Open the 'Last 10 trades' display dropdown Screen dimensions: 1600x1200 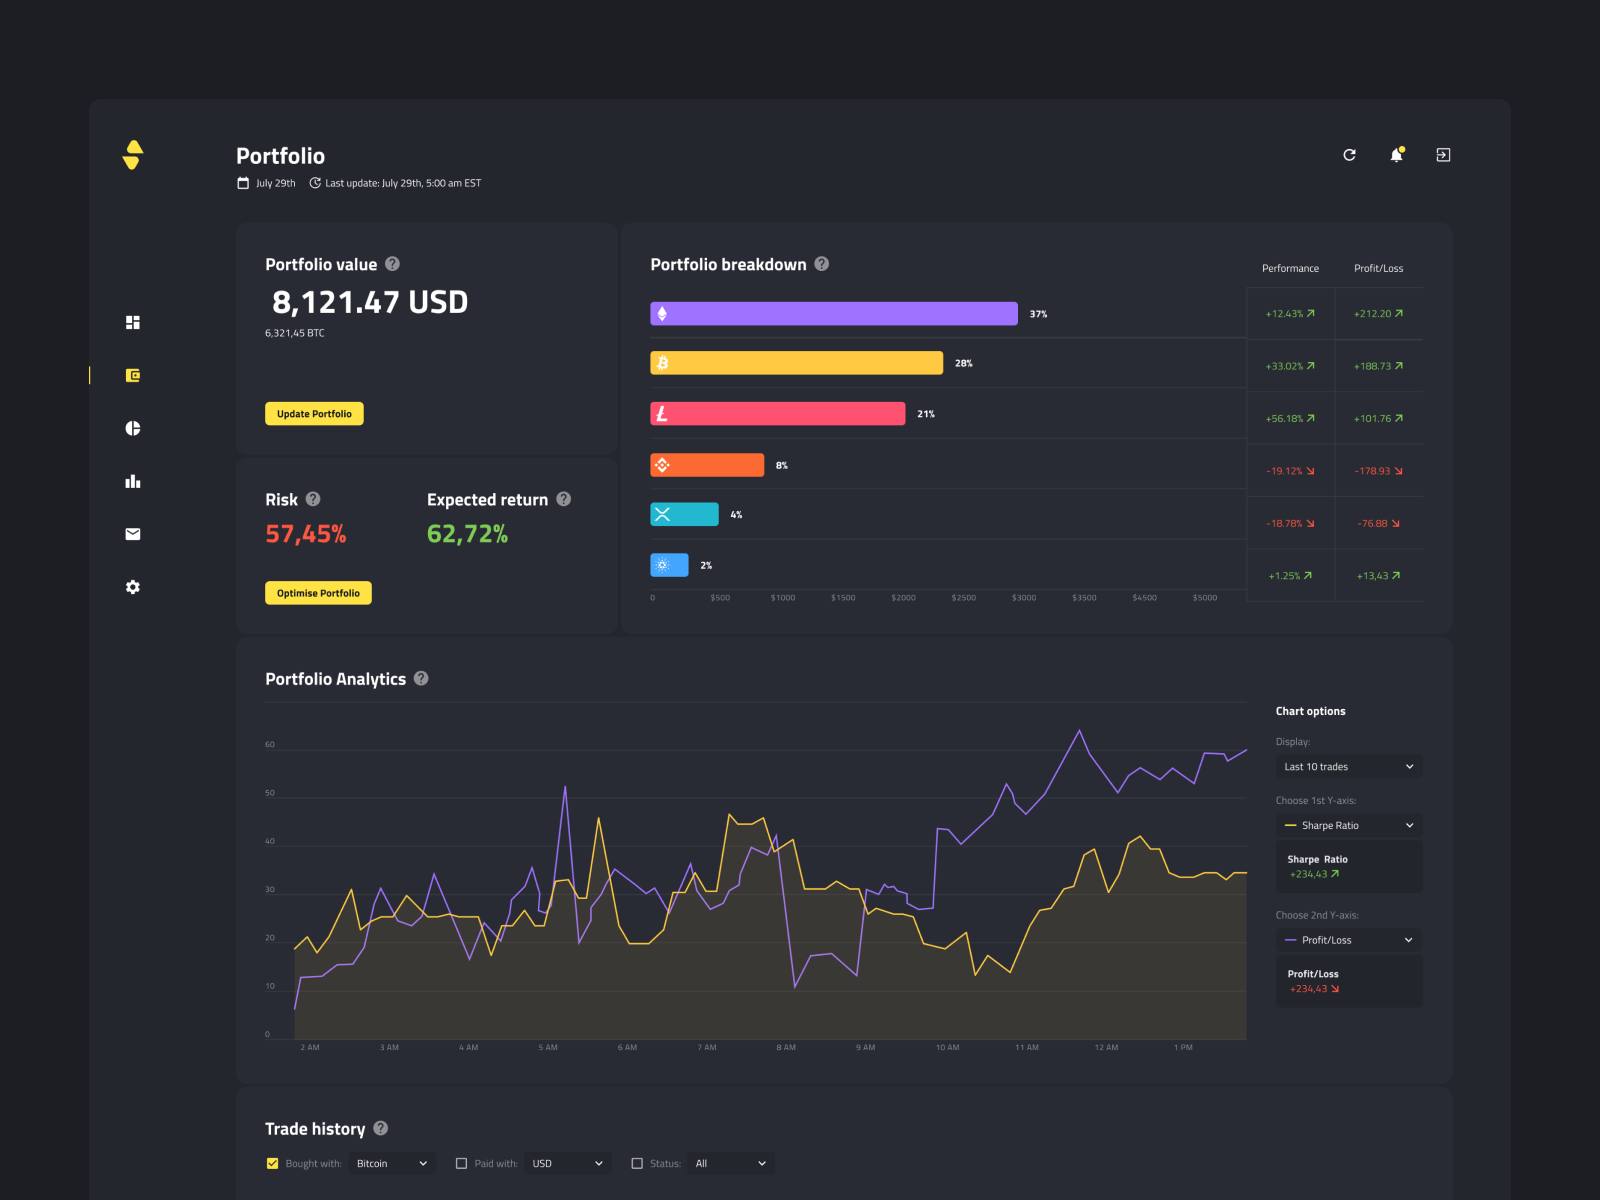1348,766
